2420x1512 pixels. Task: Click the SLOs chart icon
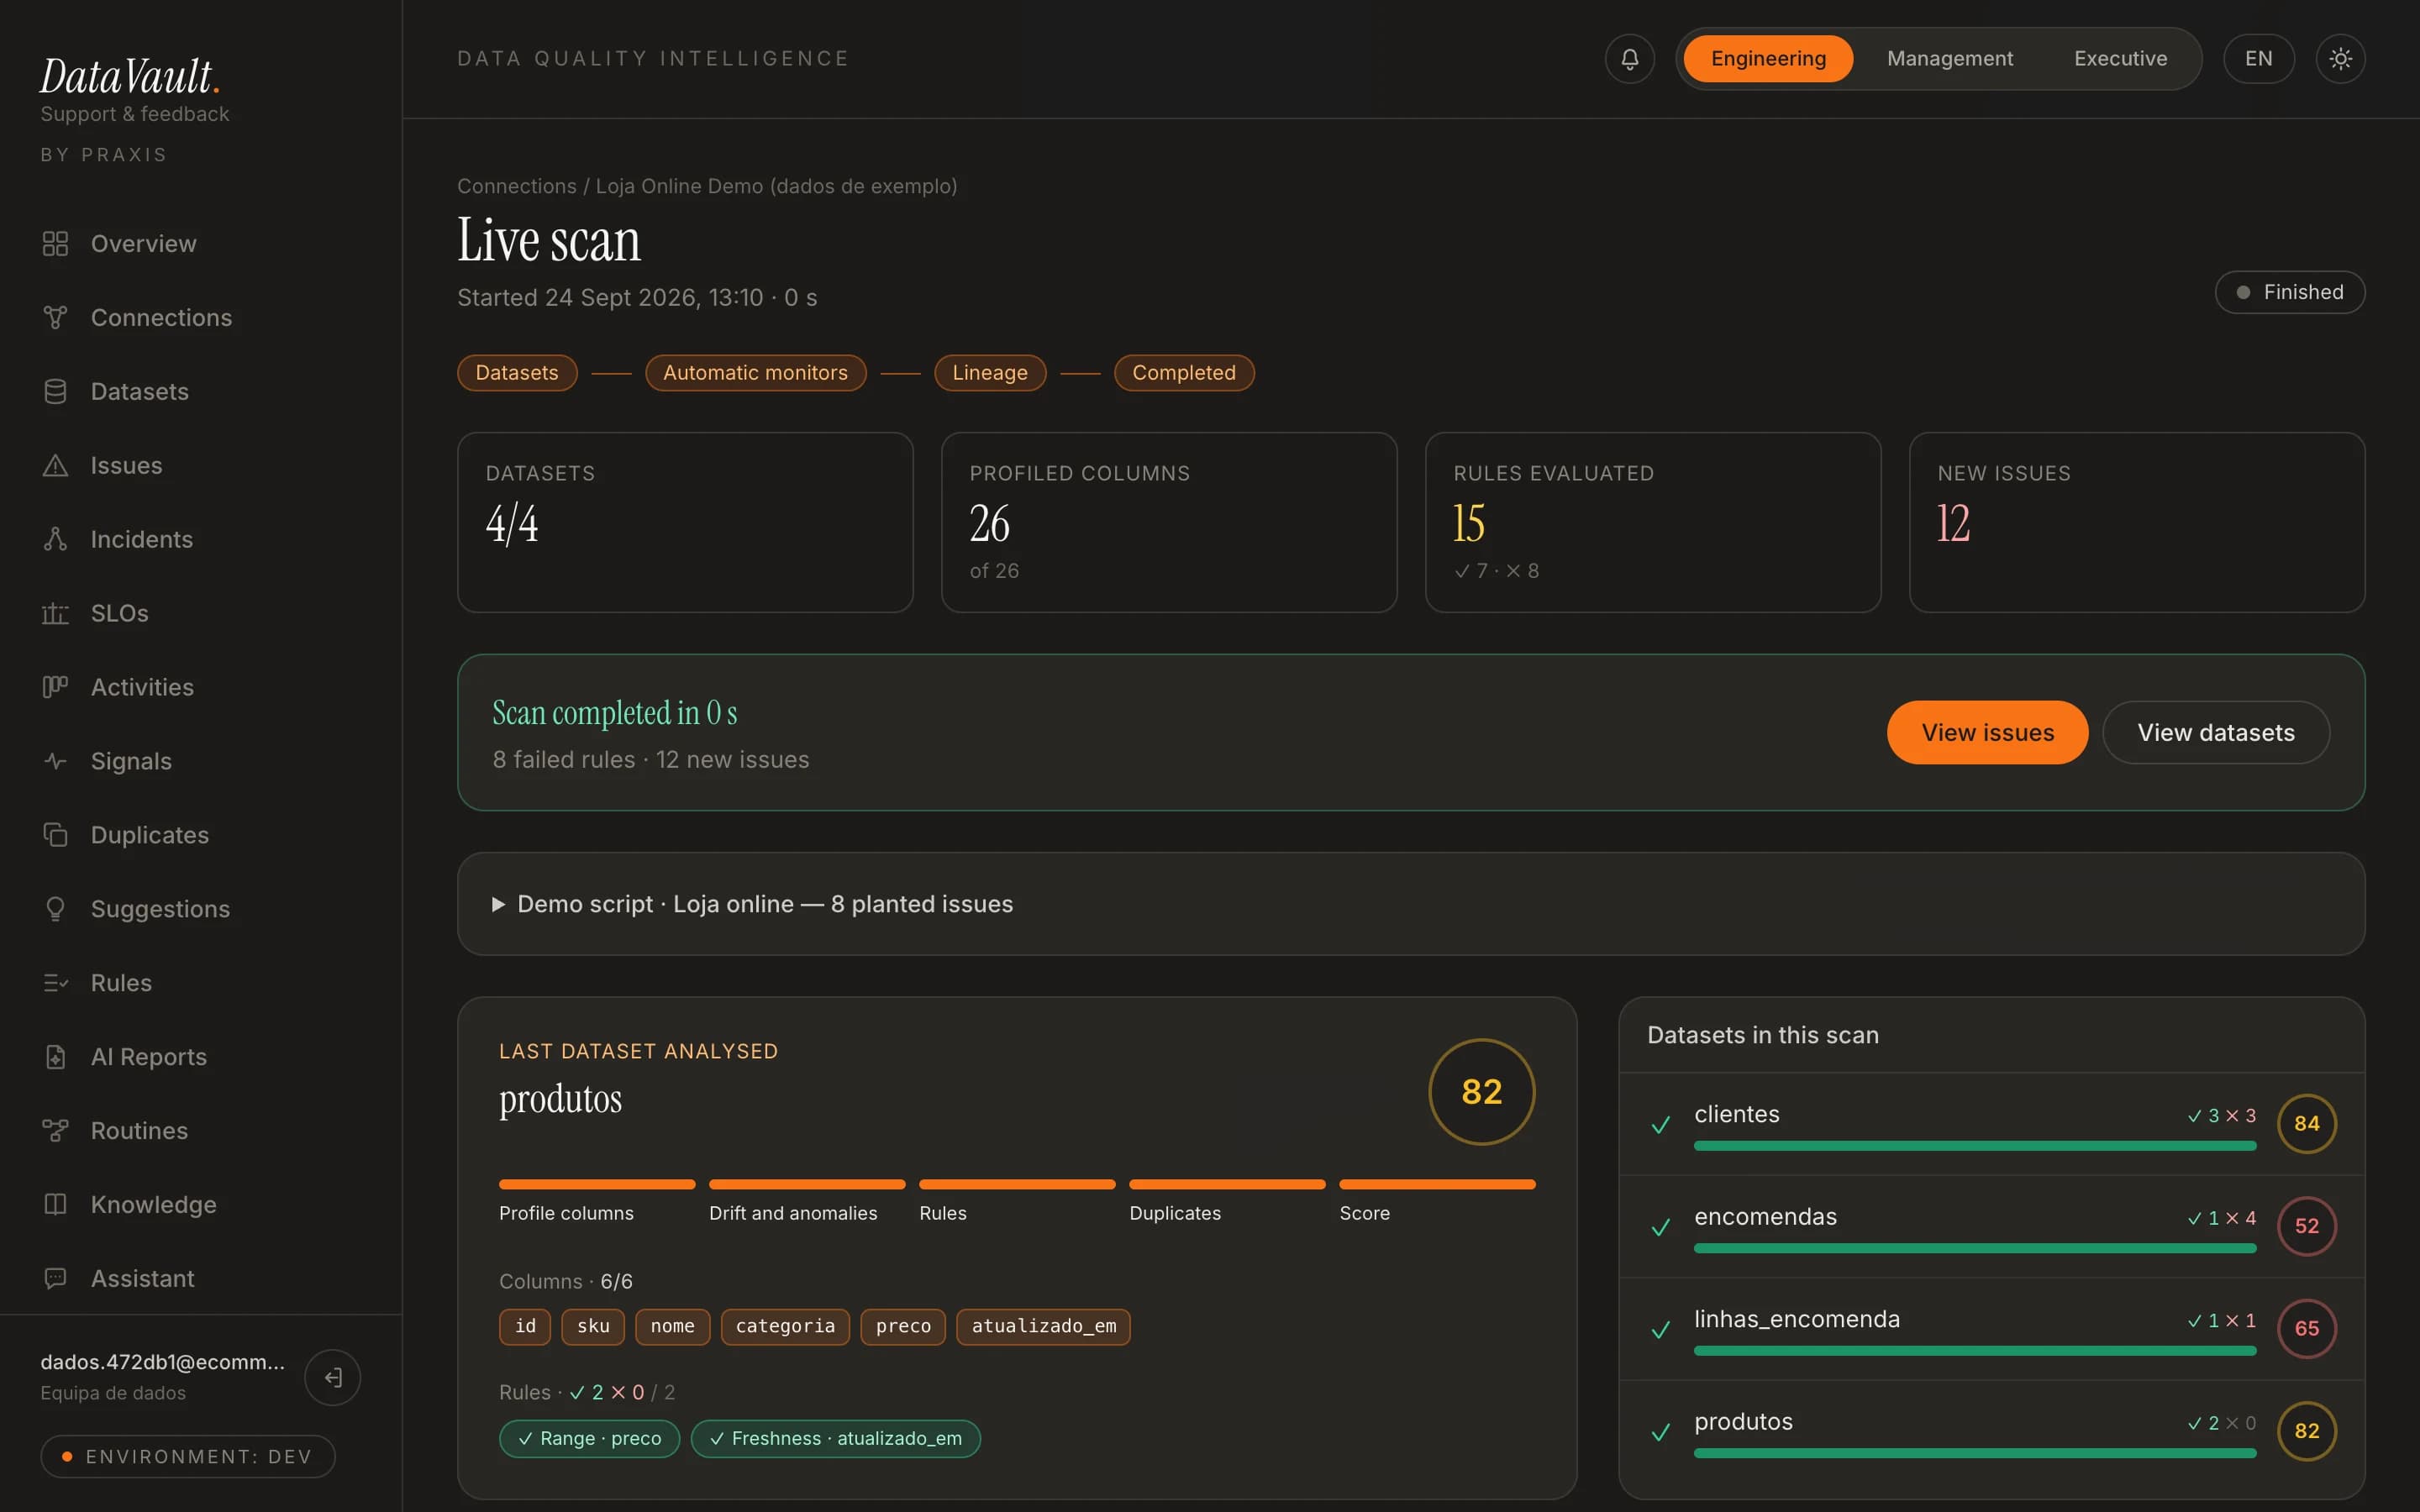55,614
